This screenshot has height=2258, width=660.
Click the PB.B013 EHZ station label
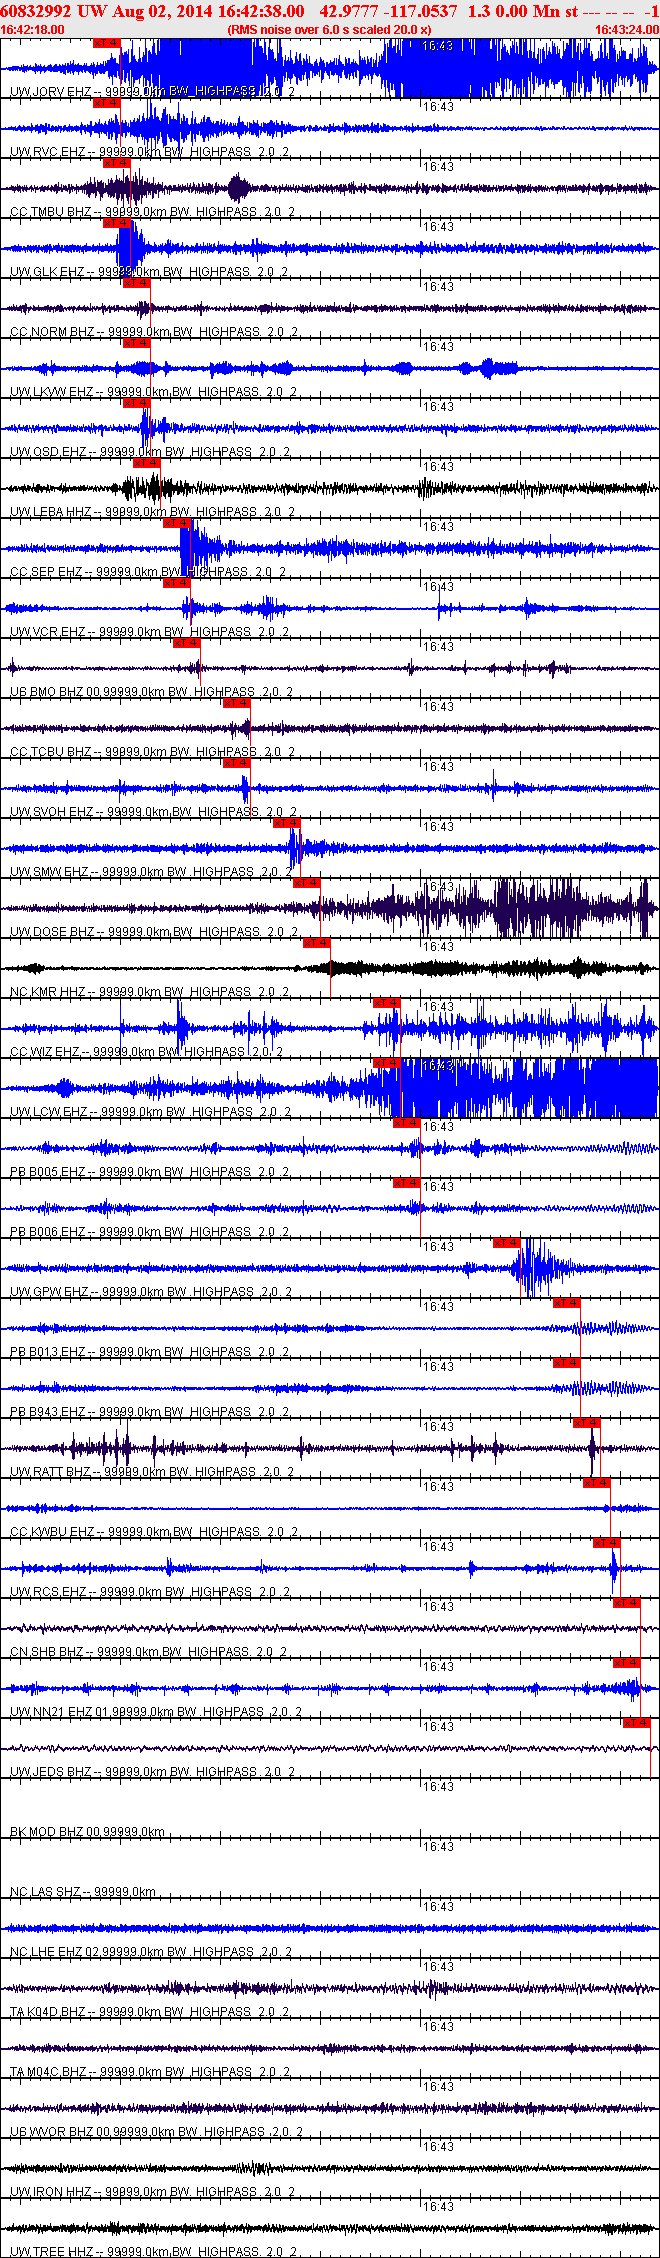tap(150, 1351)
